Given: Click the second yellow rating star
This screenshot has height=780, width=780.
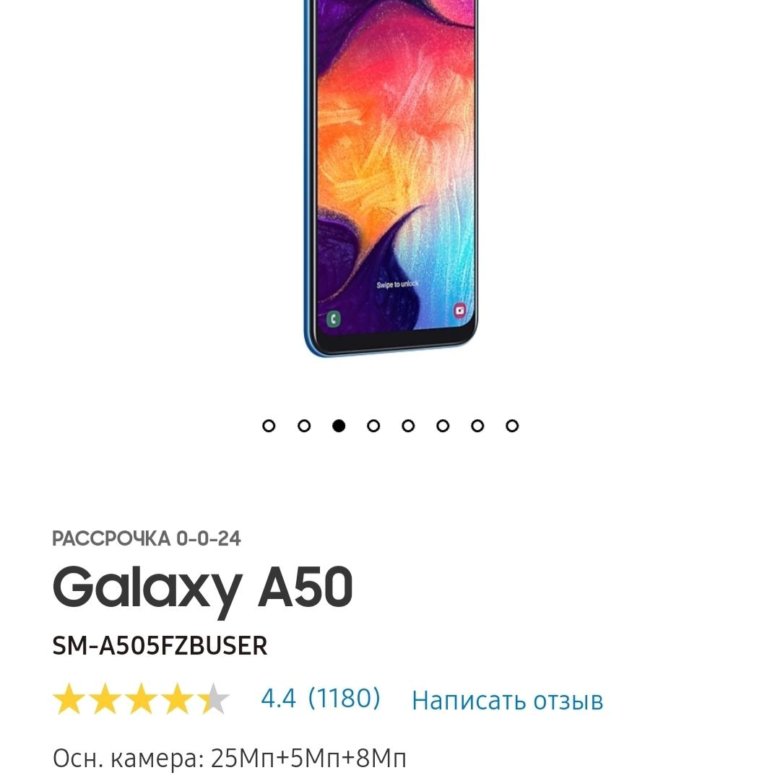Looking at the screenshot, I should click(x=105, y=698).
